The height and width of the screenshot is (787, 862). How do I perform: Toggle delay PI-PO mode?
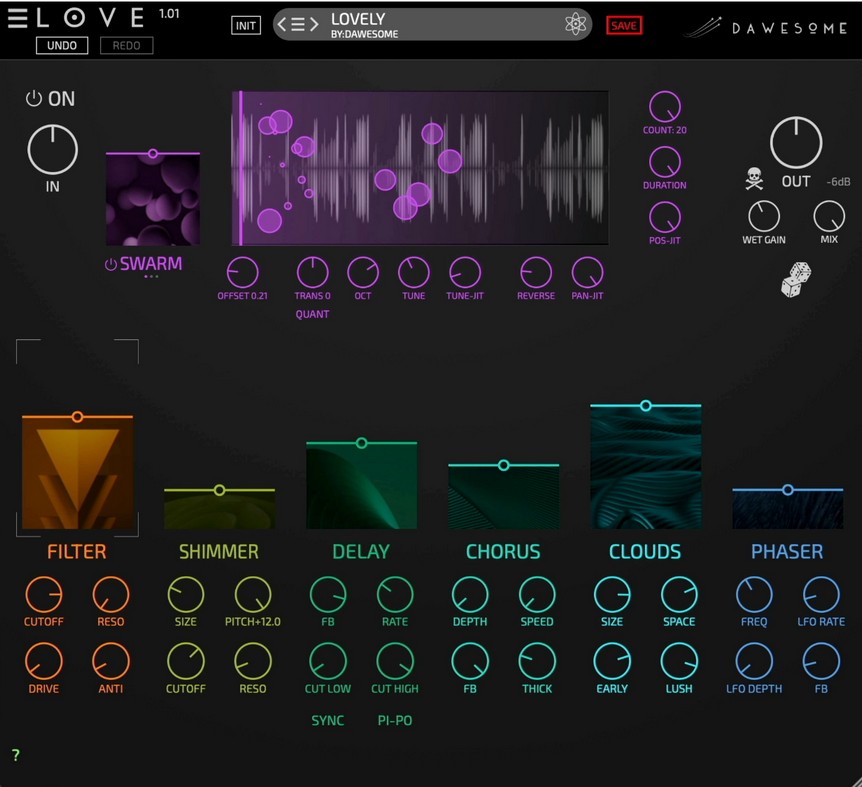click(395, 721)
